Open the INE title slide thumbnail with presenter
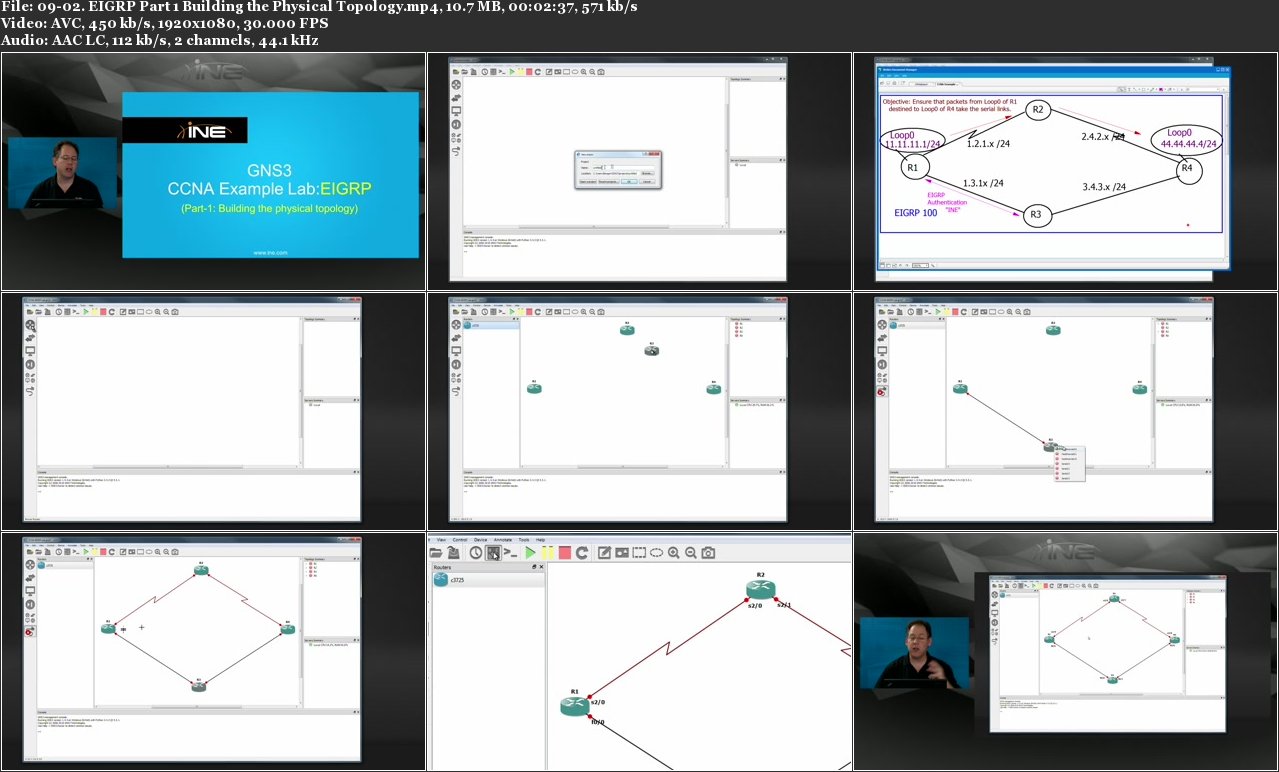This screenshot has width=1279, height=772. [213, 171]
